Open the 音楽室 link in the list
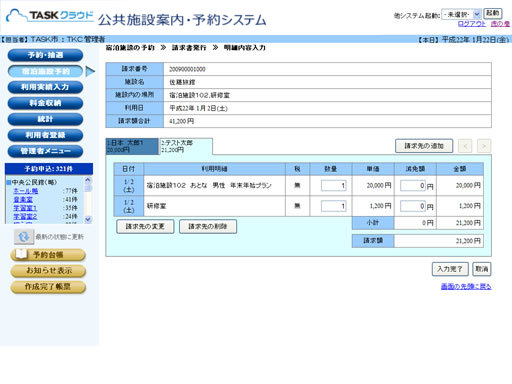 pos(23,199)
